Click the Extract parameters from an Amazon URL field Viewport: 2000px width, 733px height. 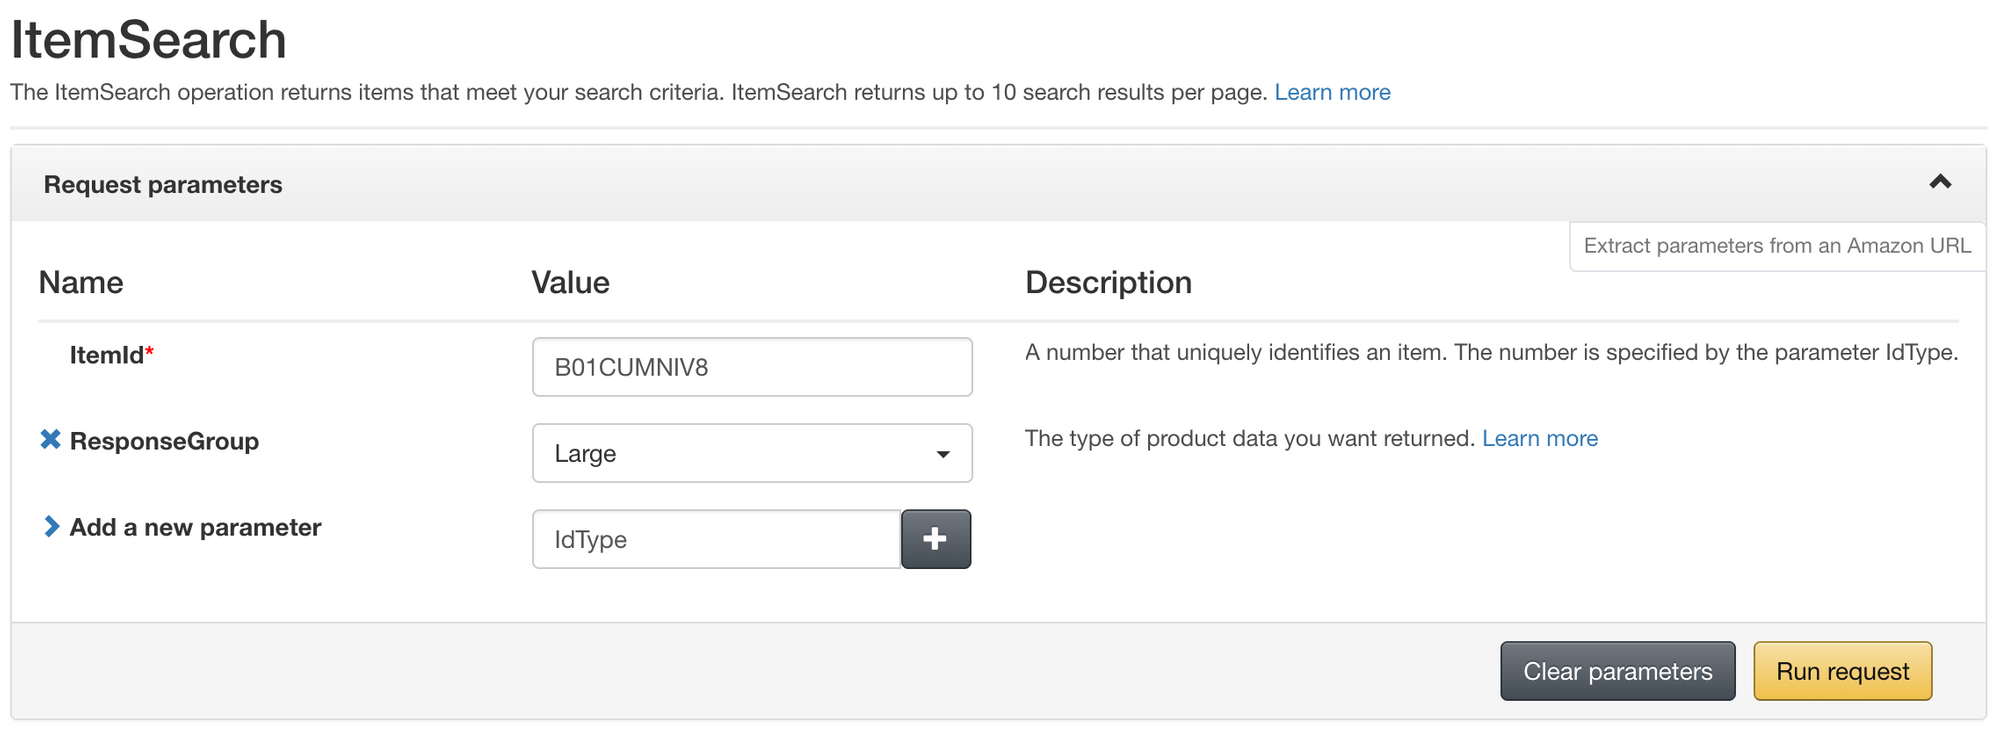[1777, 246]
